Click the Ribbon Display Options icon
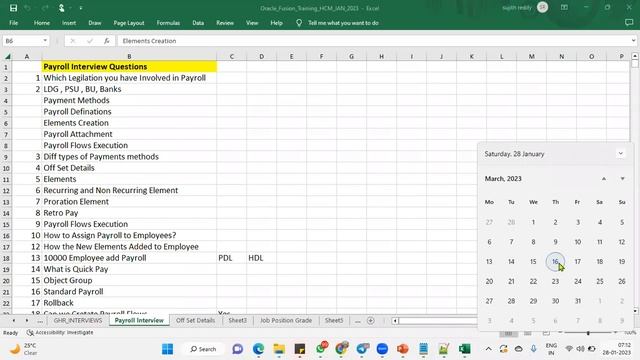 click(x=564, y=7)
